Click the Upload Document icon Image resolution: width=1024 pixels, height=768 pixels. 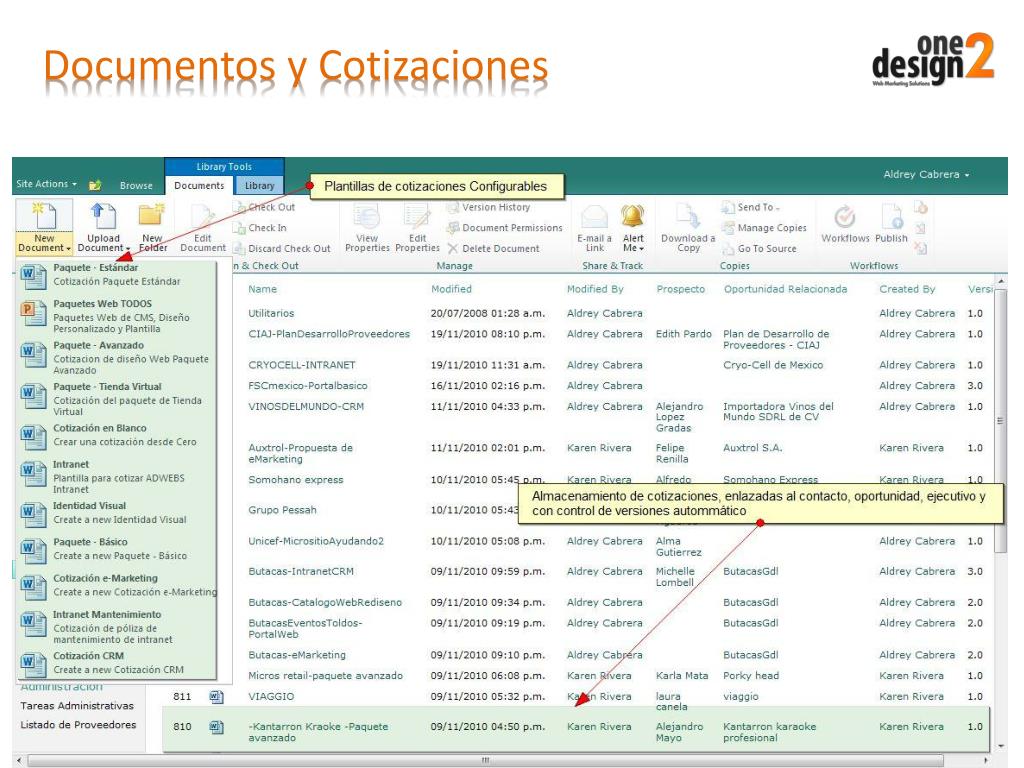(x=103, y=217)
